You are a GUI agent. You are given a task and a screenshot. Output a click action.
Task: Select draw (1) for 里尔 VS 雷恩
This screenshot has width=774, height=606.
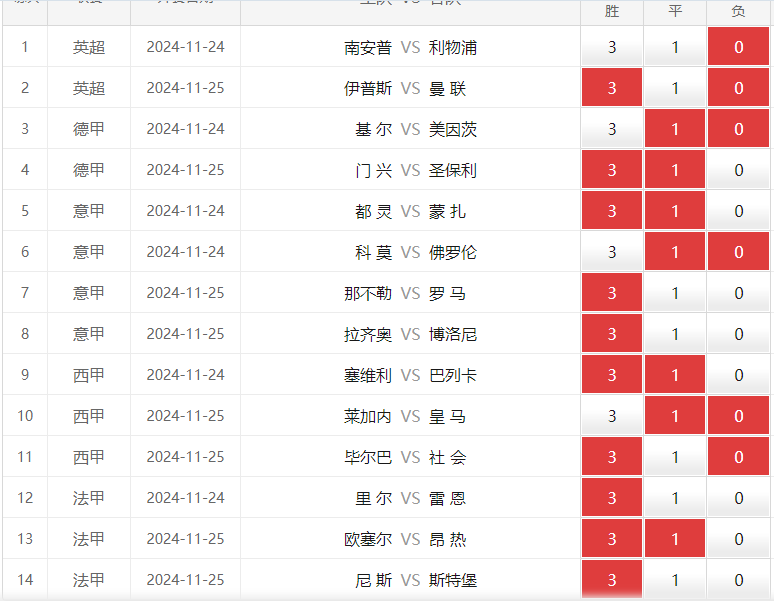pos(675,497)
